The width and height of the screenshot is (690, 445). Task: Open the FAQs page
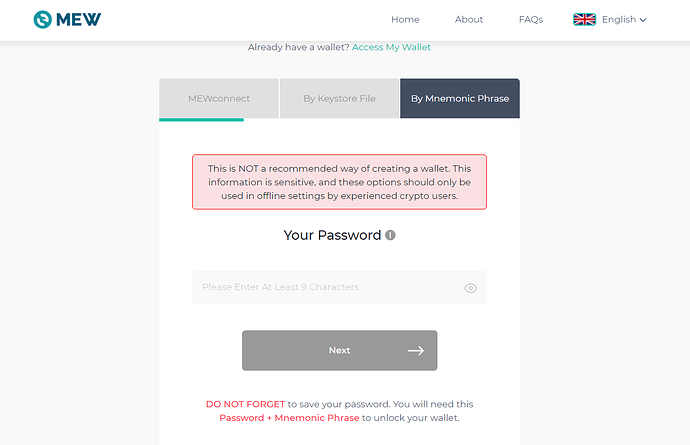point(531,19)
